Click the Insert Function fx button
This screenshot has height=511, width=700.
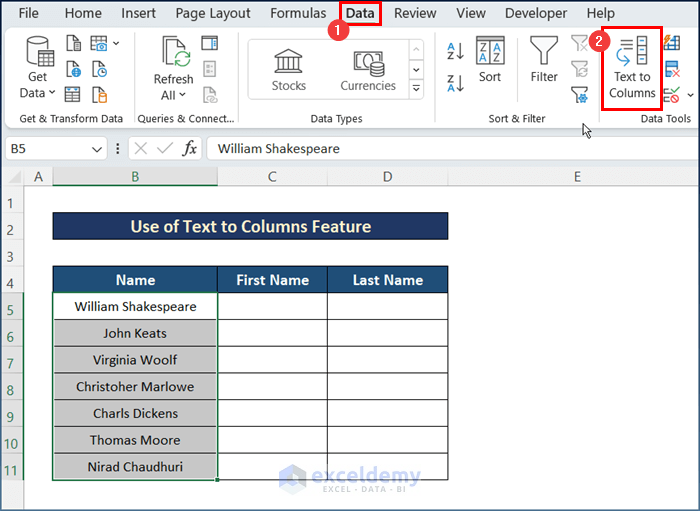click(190, 148)
